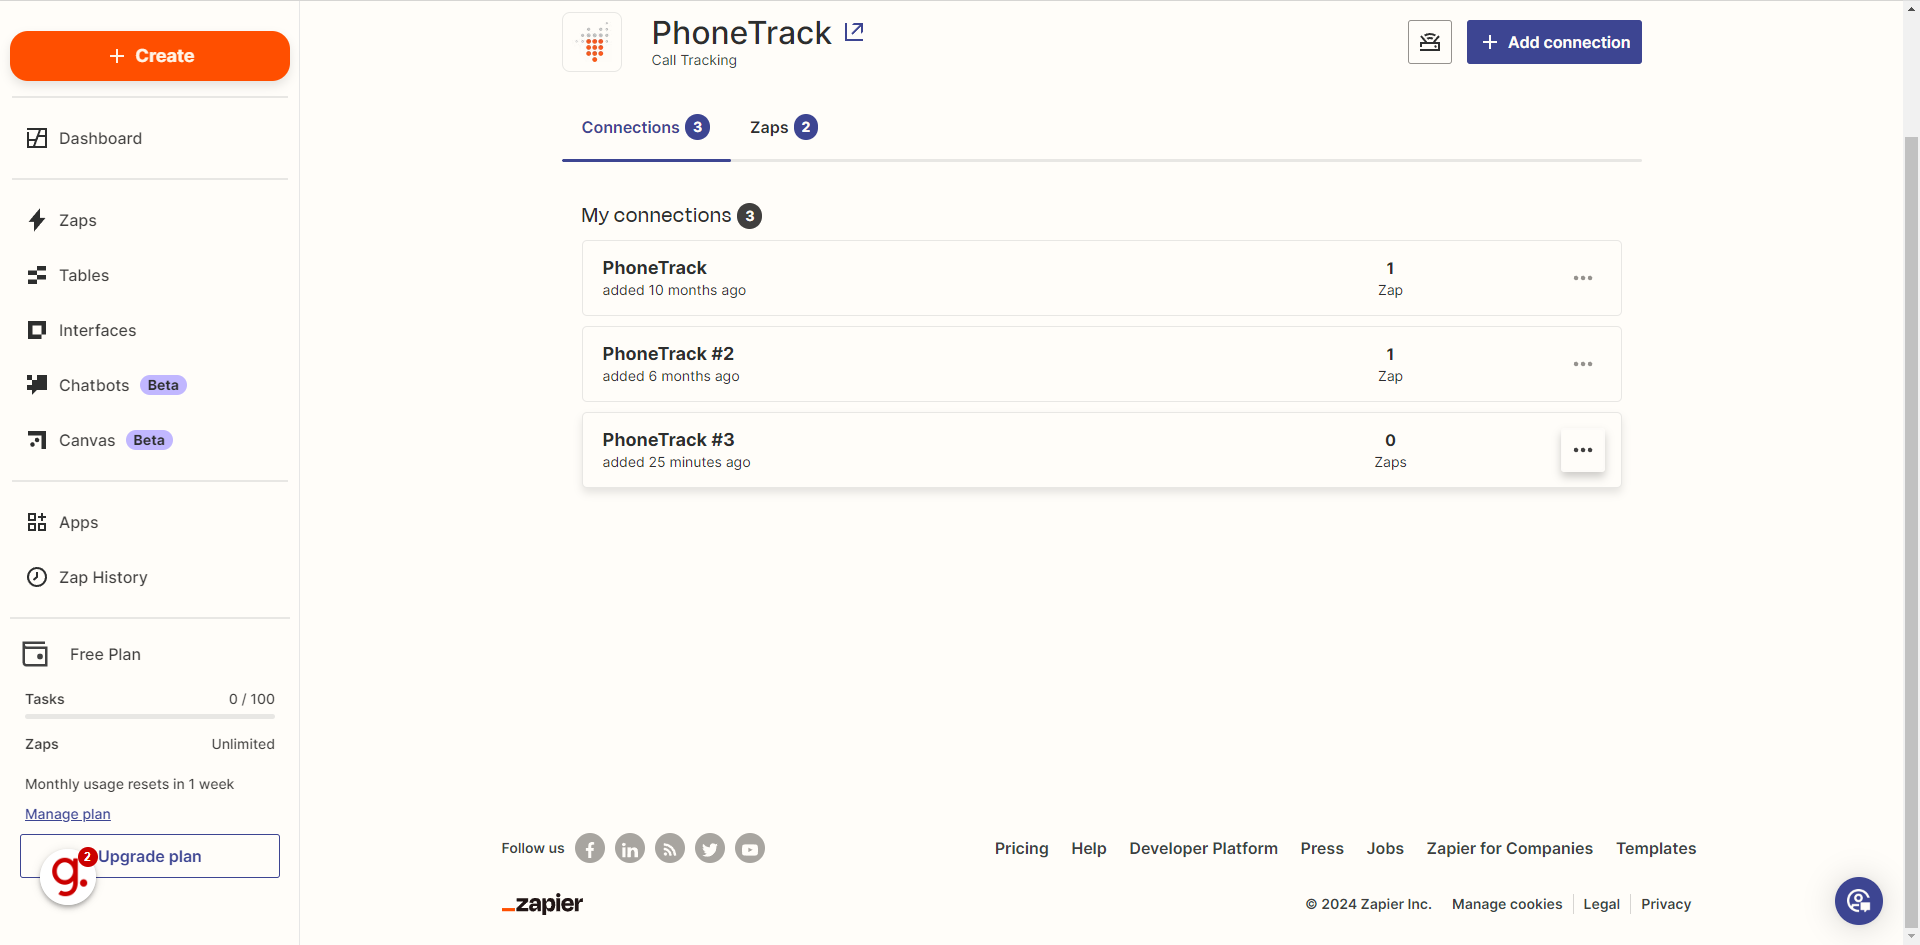Click the PhoneTrack app logo thumbnail

point(592,42)
